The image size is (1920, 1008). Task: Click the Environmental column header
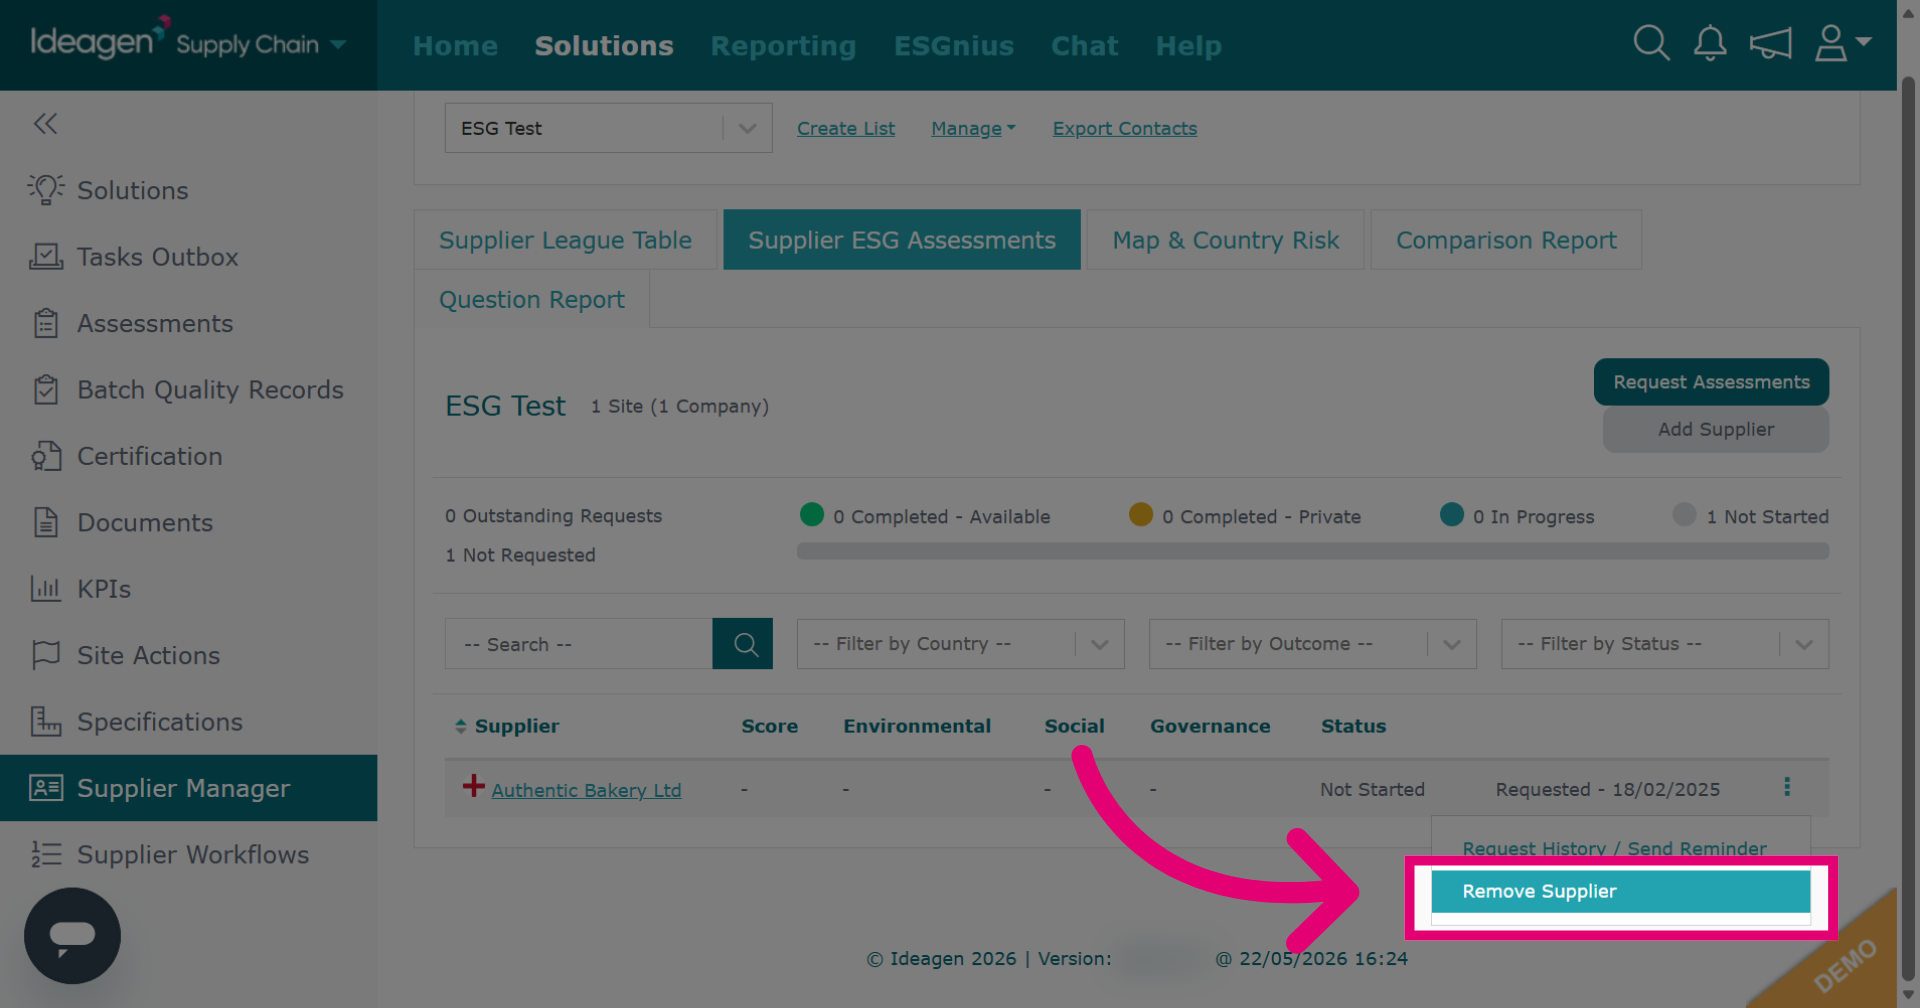tap(917, 726)
